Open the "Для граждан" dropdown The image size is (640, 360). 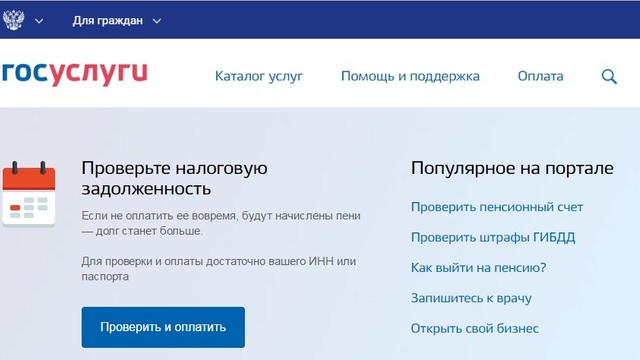pos(116,20)
